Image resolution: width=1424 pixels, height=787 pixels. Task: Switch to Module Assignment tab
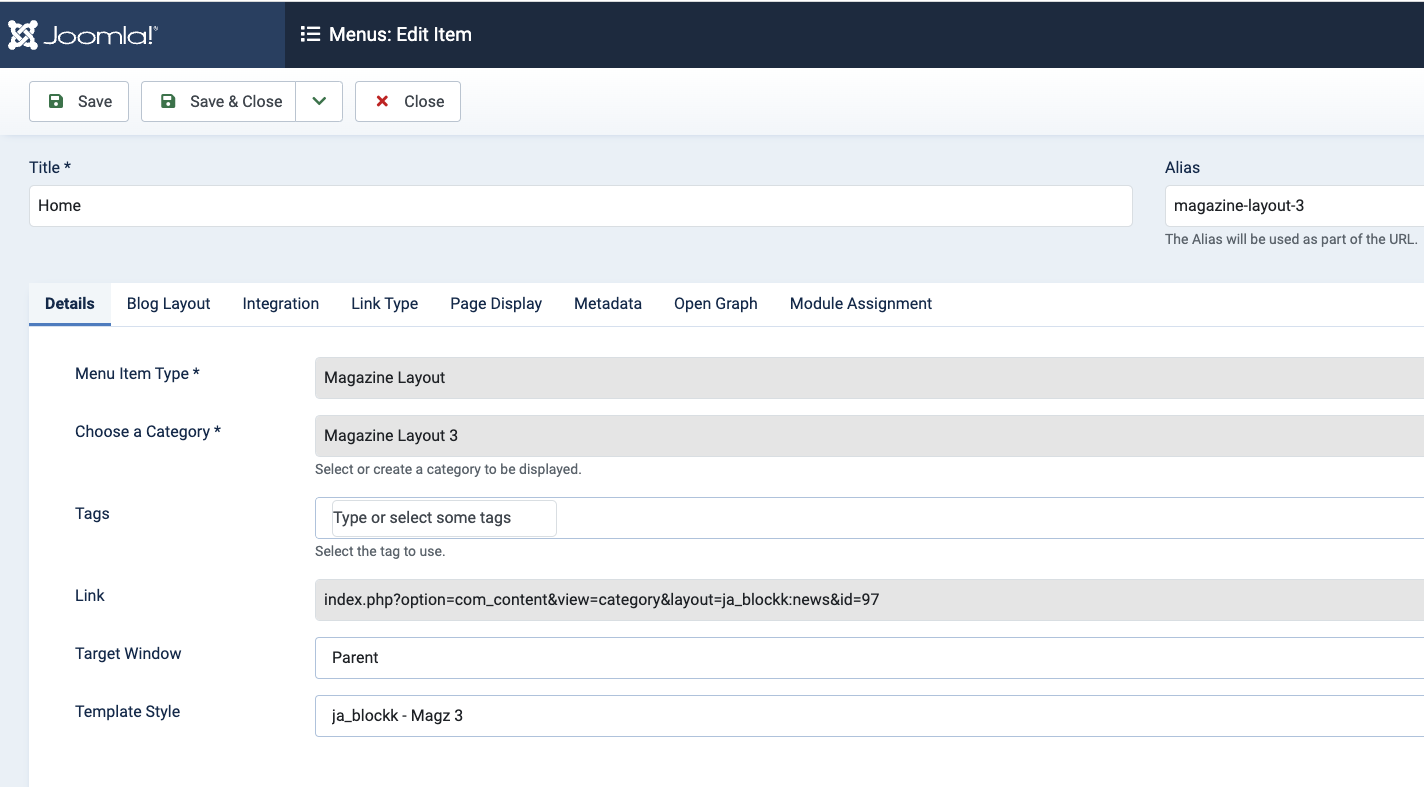click(860, 304)
